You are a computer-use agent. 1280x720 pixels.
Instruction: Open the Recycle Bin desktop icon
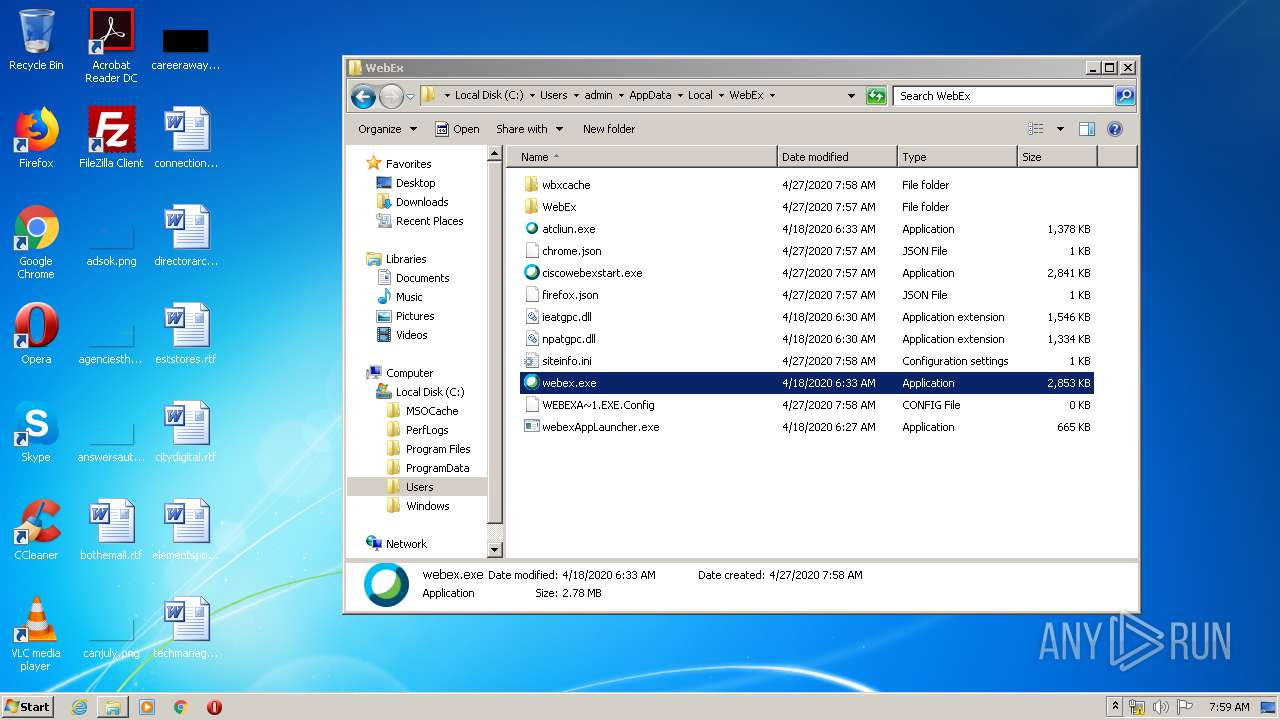point(36,40)
